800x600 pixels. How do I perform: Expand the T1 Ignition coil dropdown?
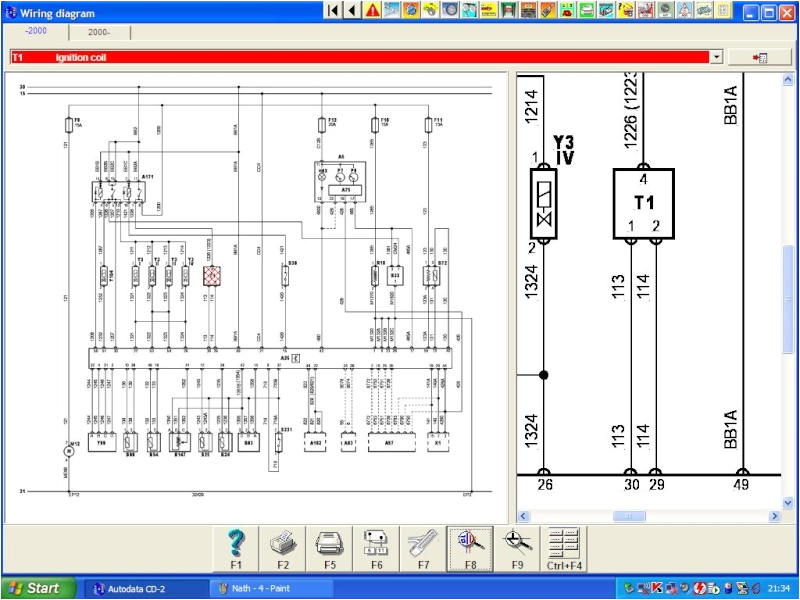[716, 58]
